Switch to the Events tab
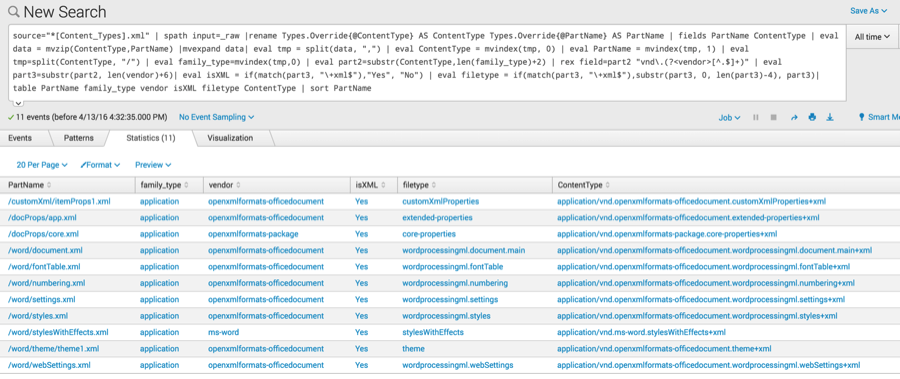 click(x=20, y=138)
